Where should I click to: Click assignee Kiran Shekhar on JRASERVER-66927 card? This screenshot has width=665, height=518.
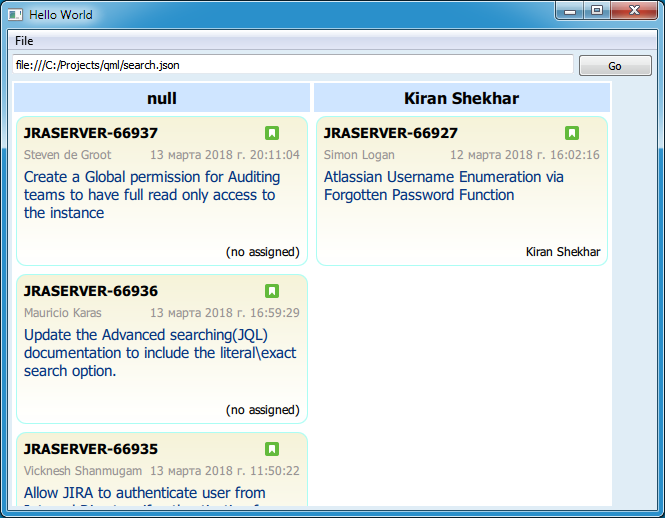click(x=563, y=252)
